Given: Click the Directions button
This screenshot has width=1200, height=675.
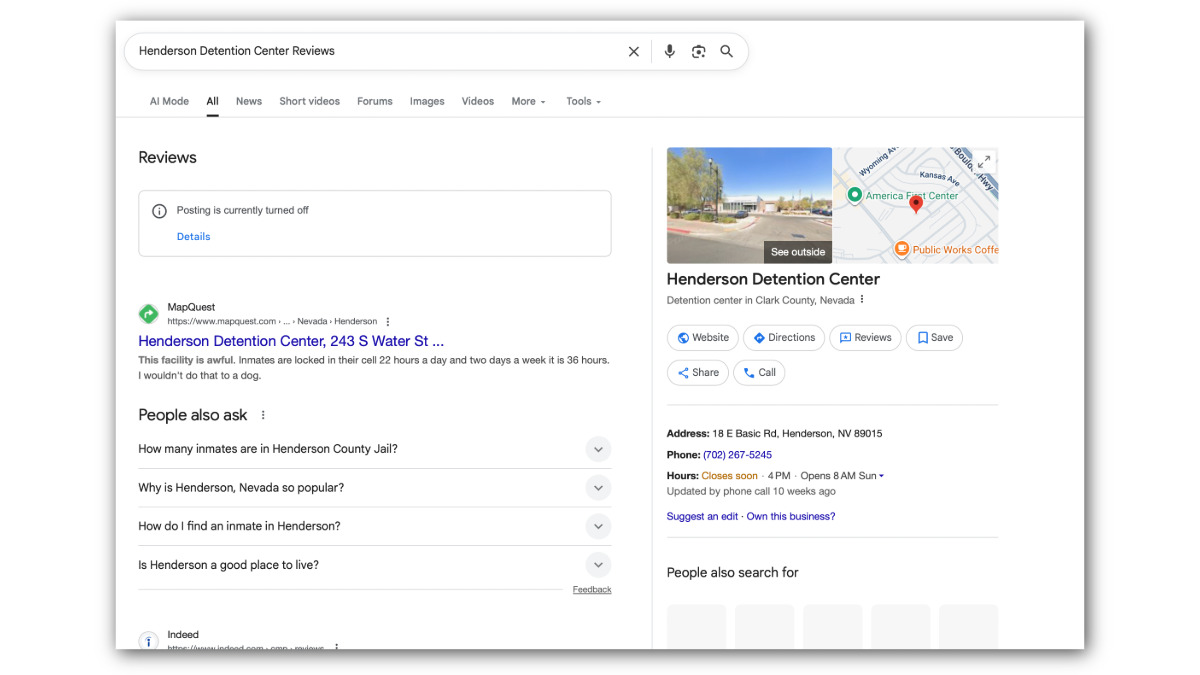Looking at the screenshot, I should [x=785, y=338].
